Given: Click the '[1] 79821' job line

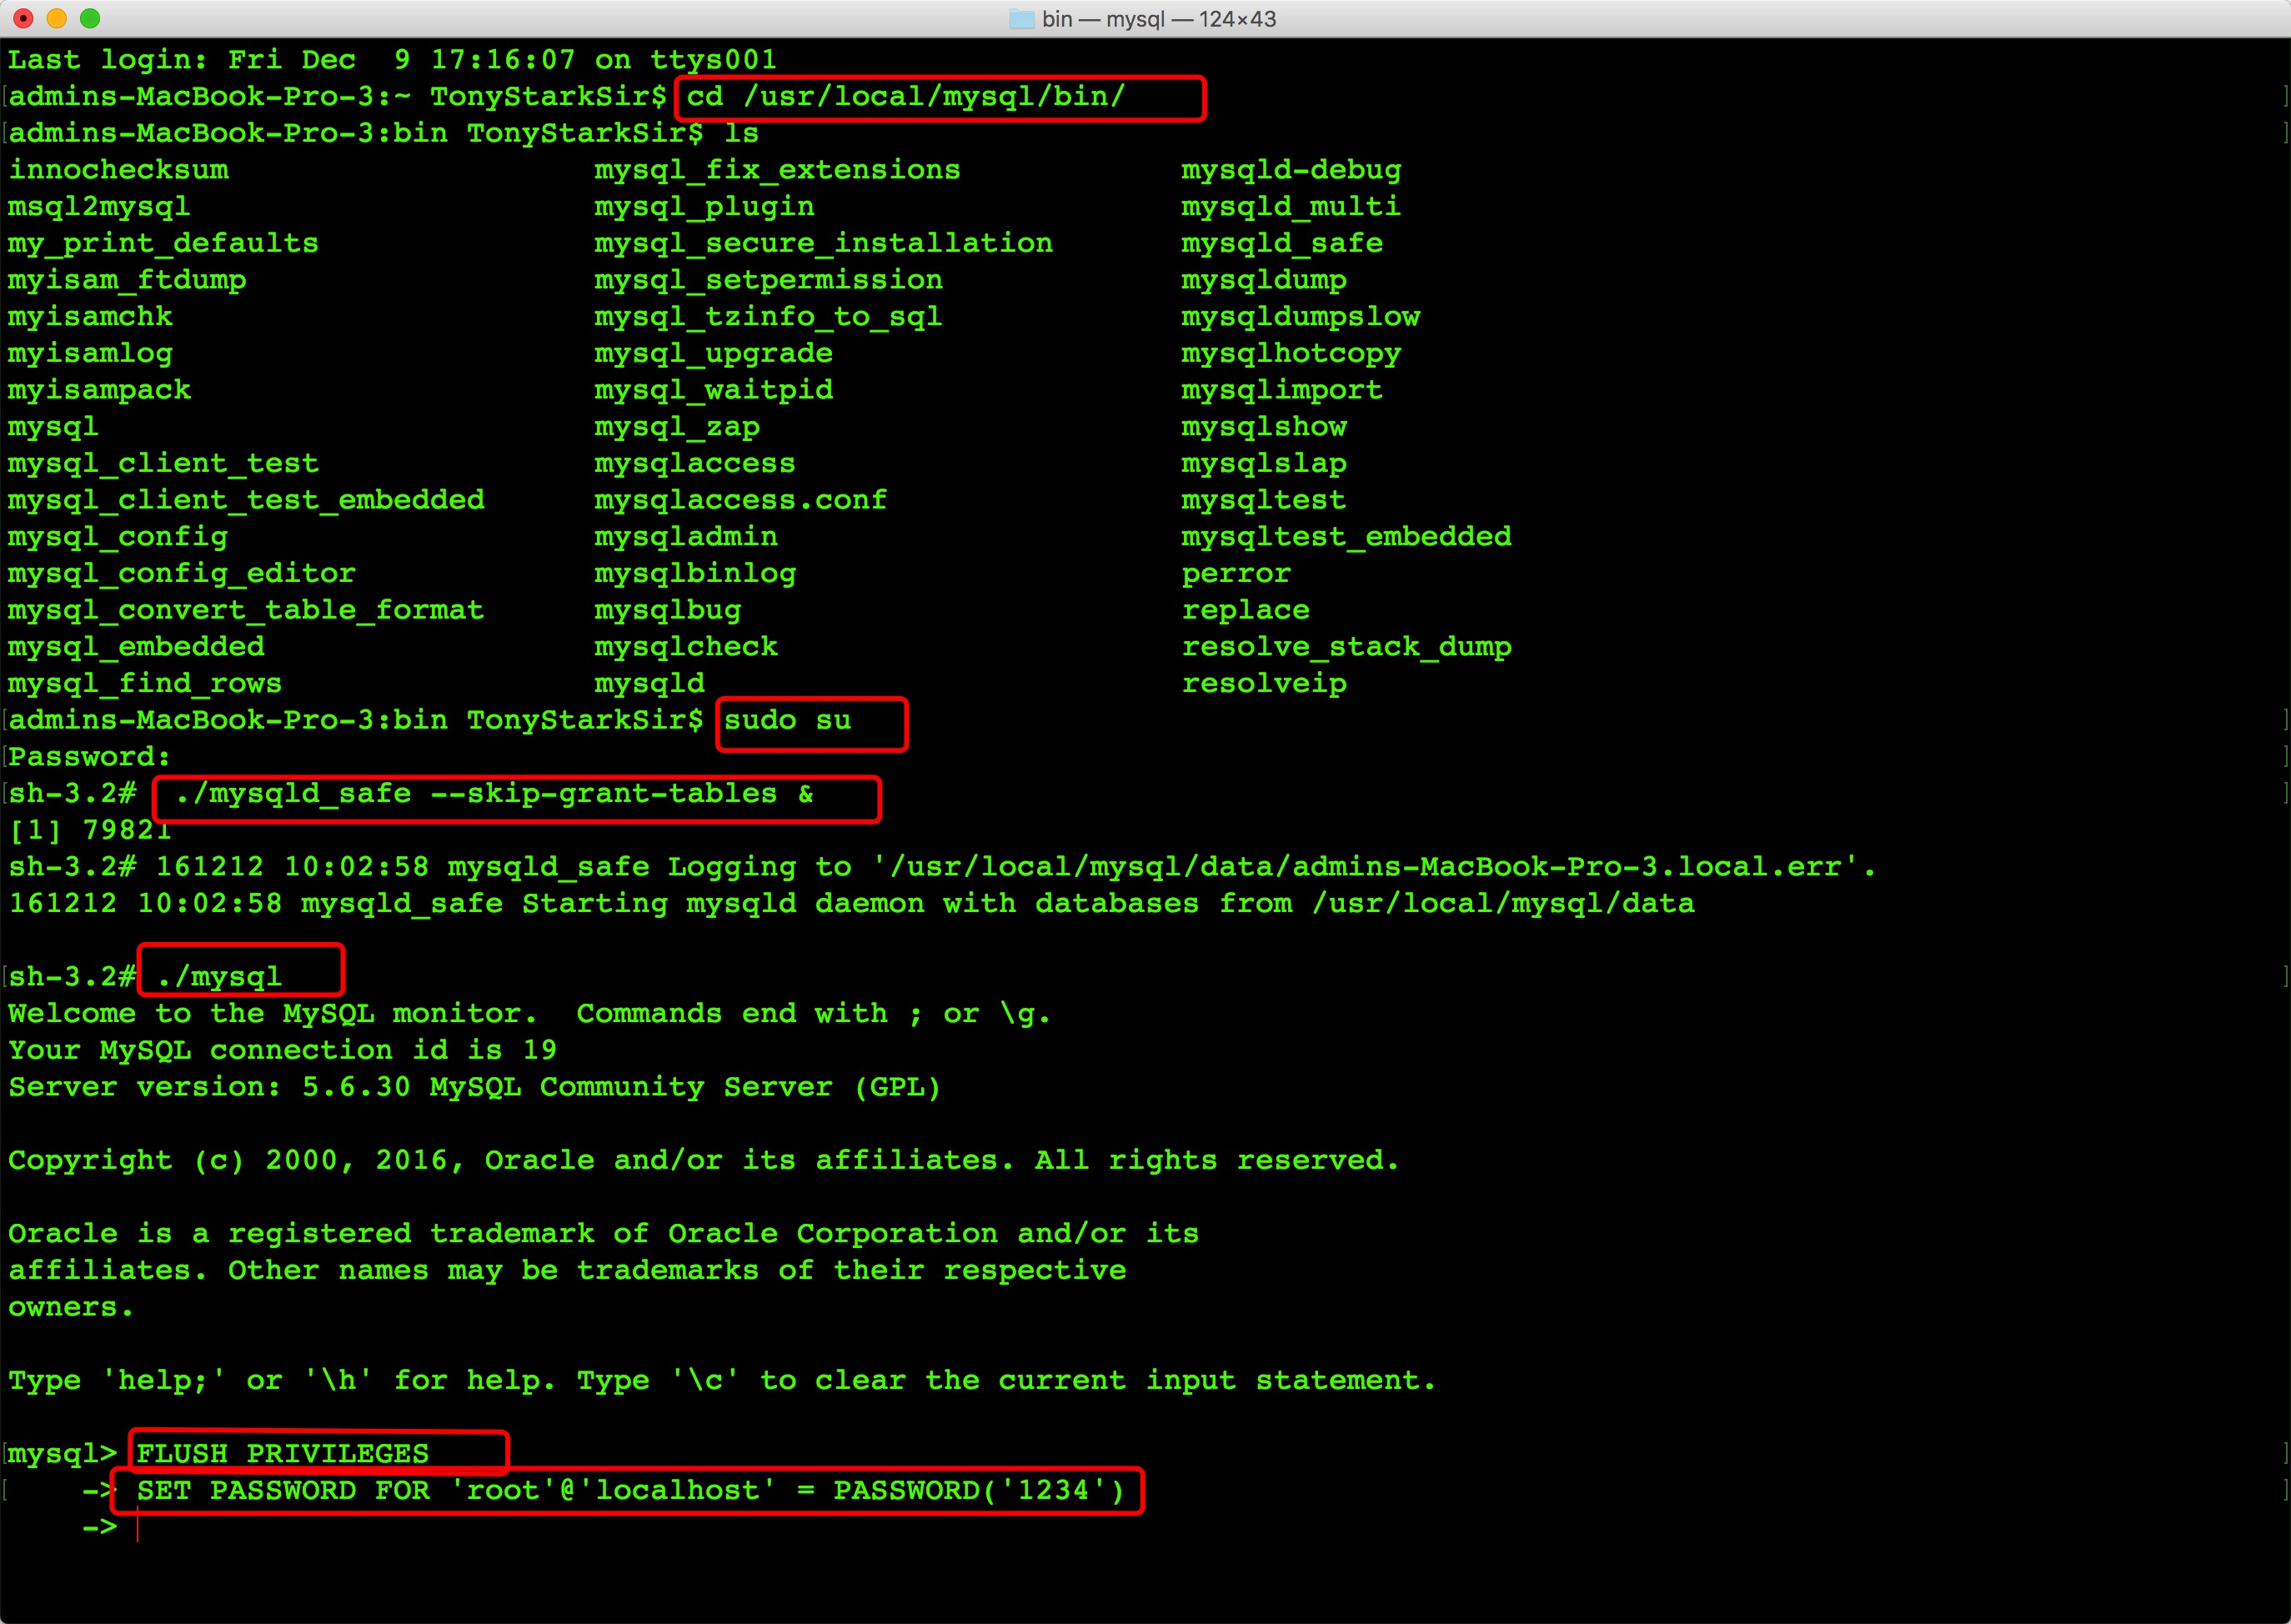Looking at the screenshot, I should tap(90, 830).
